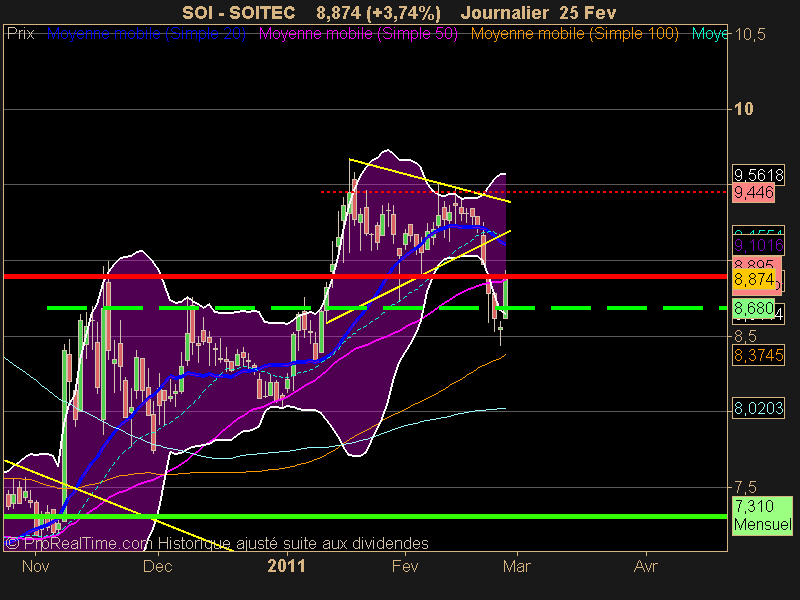
Task: Click the Nov date axis label
Action: click(36, 566)
